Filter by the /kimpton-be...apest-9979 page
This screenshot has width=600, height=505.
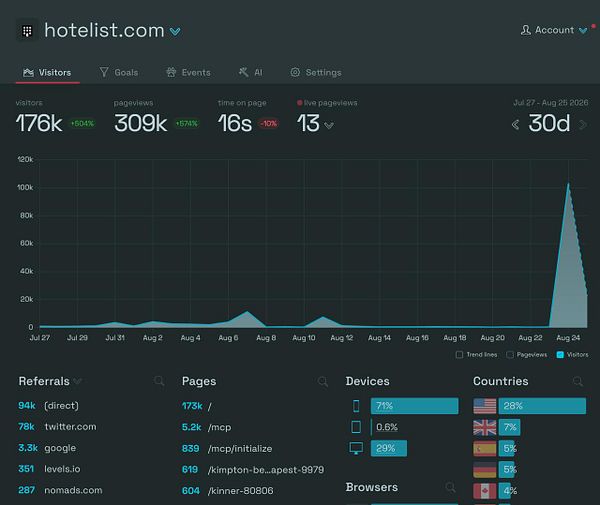click(255, 469)
